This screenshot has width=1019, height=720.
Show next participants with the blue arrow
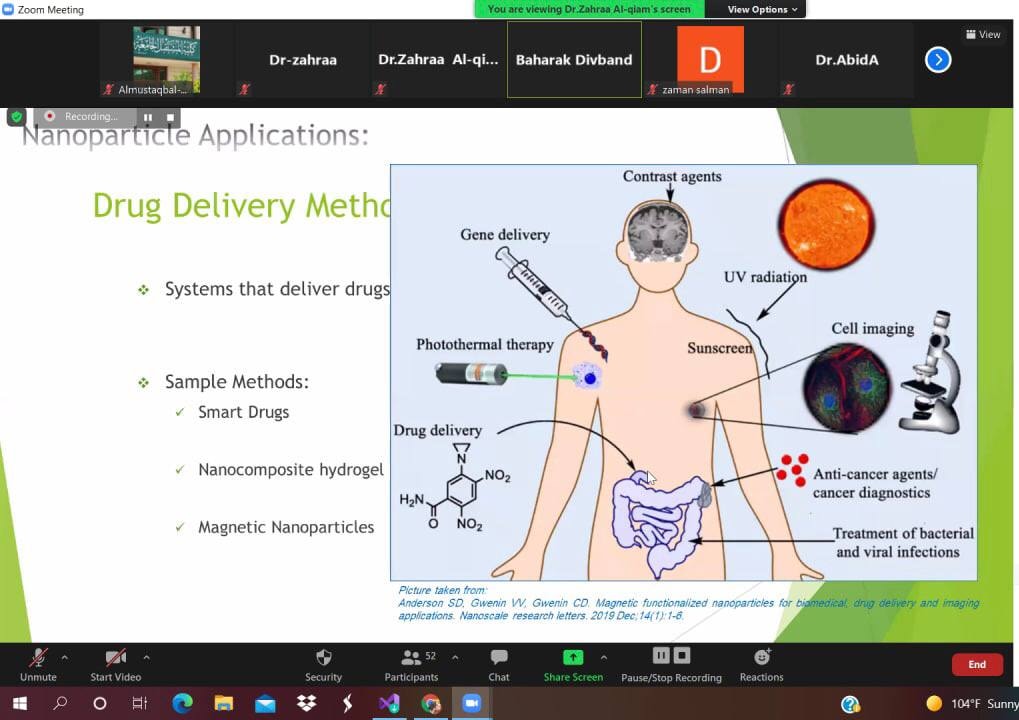coord(937,60)
